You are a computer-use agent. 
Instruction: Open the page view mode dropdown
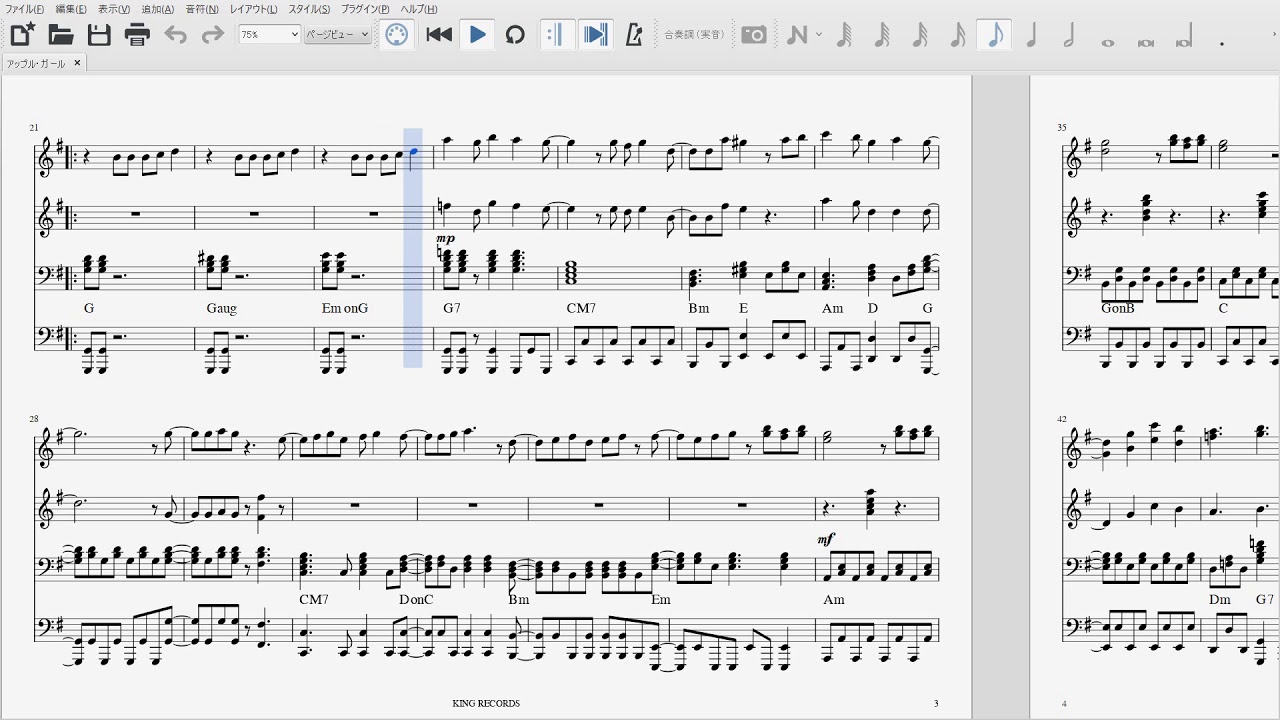click(337, 35)
